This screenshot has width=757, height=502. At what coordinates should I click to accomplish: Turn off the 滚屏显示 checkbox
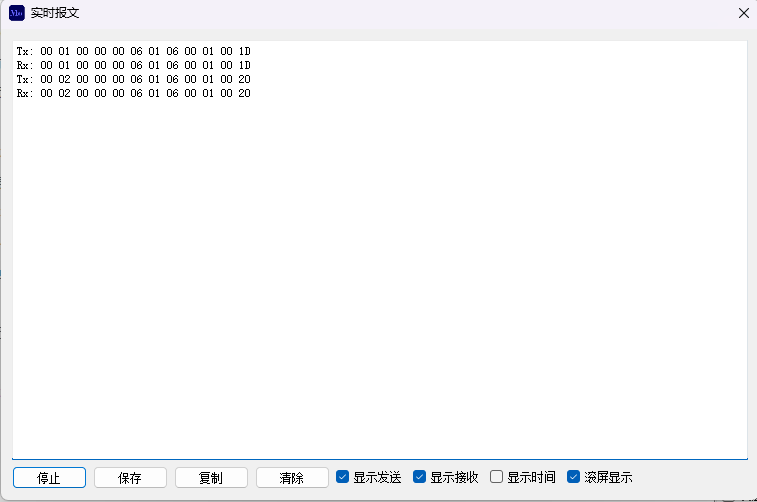[574, 477]
